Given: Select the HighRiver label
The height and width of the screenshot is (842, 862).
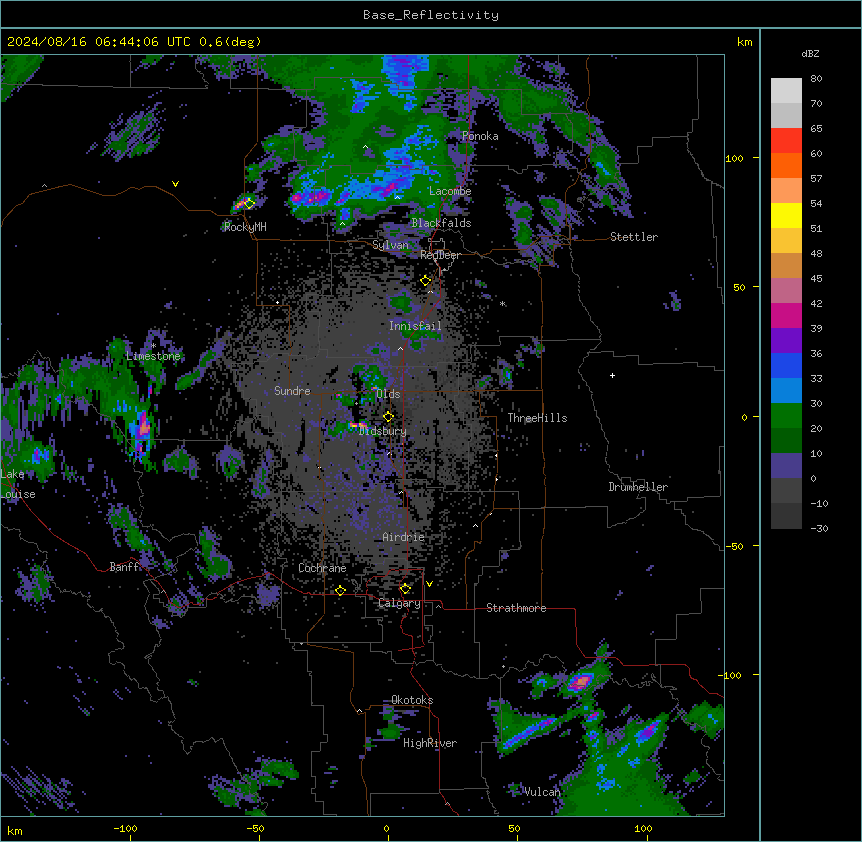Looking at the screenshot, I should point(430,743).
